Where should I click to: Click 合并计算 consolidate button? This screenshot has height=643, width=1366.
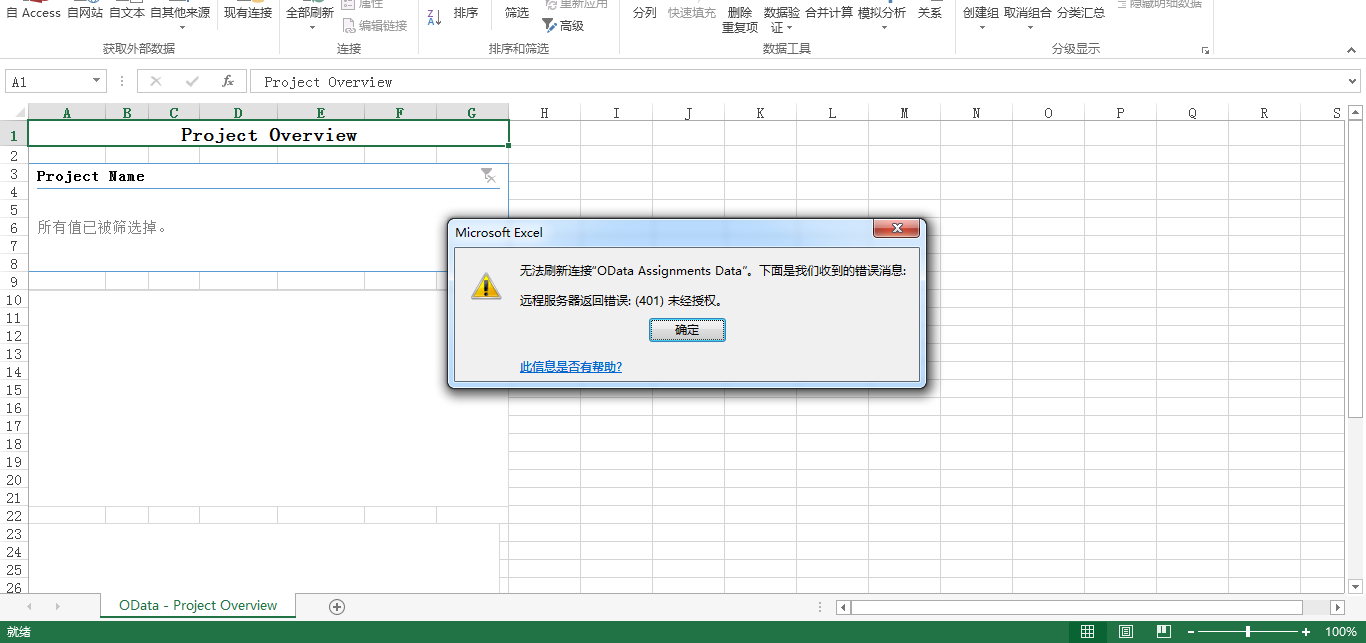pyautogui.click(x=829, y=13)
